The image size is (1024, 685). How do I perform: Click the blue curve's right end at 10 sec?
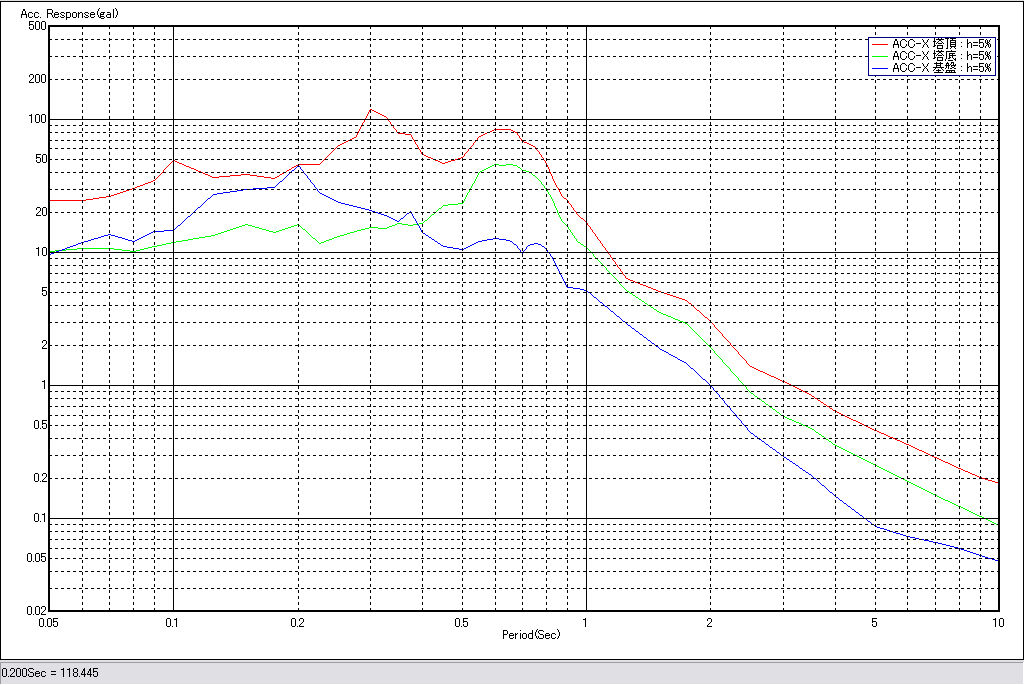998,560
